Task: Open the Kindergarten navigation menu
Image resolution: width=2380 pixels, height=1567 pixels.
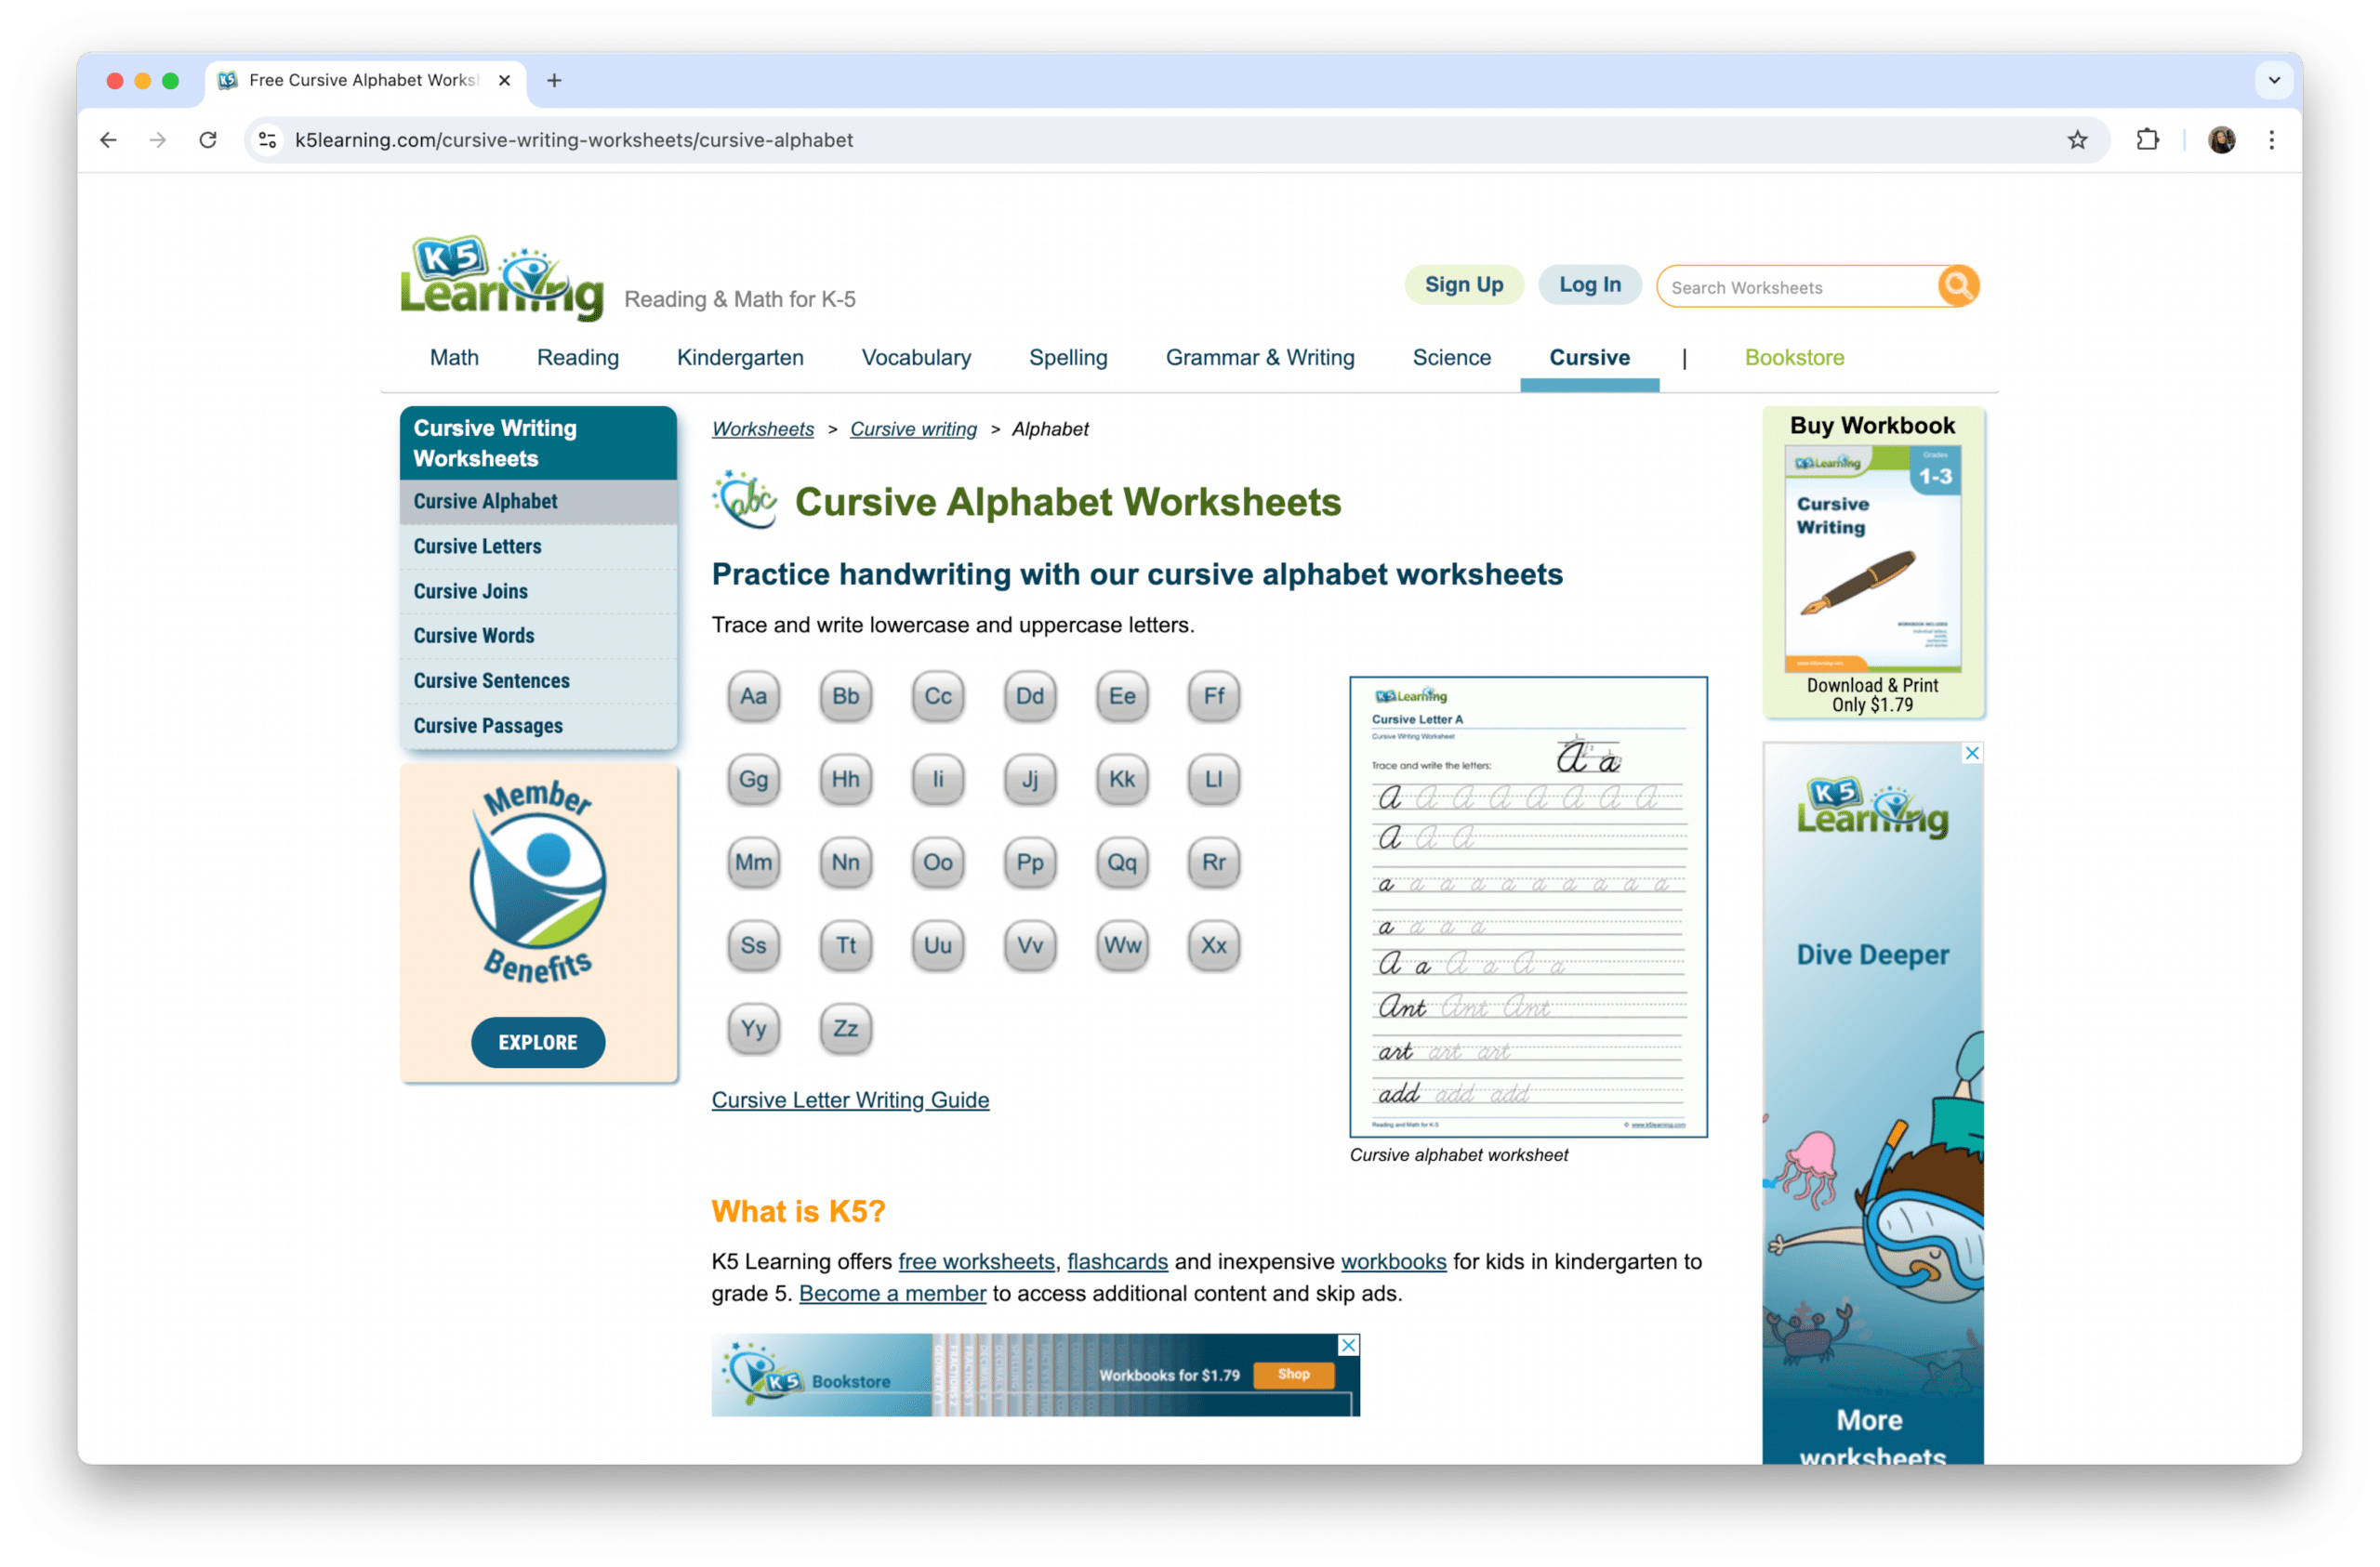Action: (x=740, y=357)
